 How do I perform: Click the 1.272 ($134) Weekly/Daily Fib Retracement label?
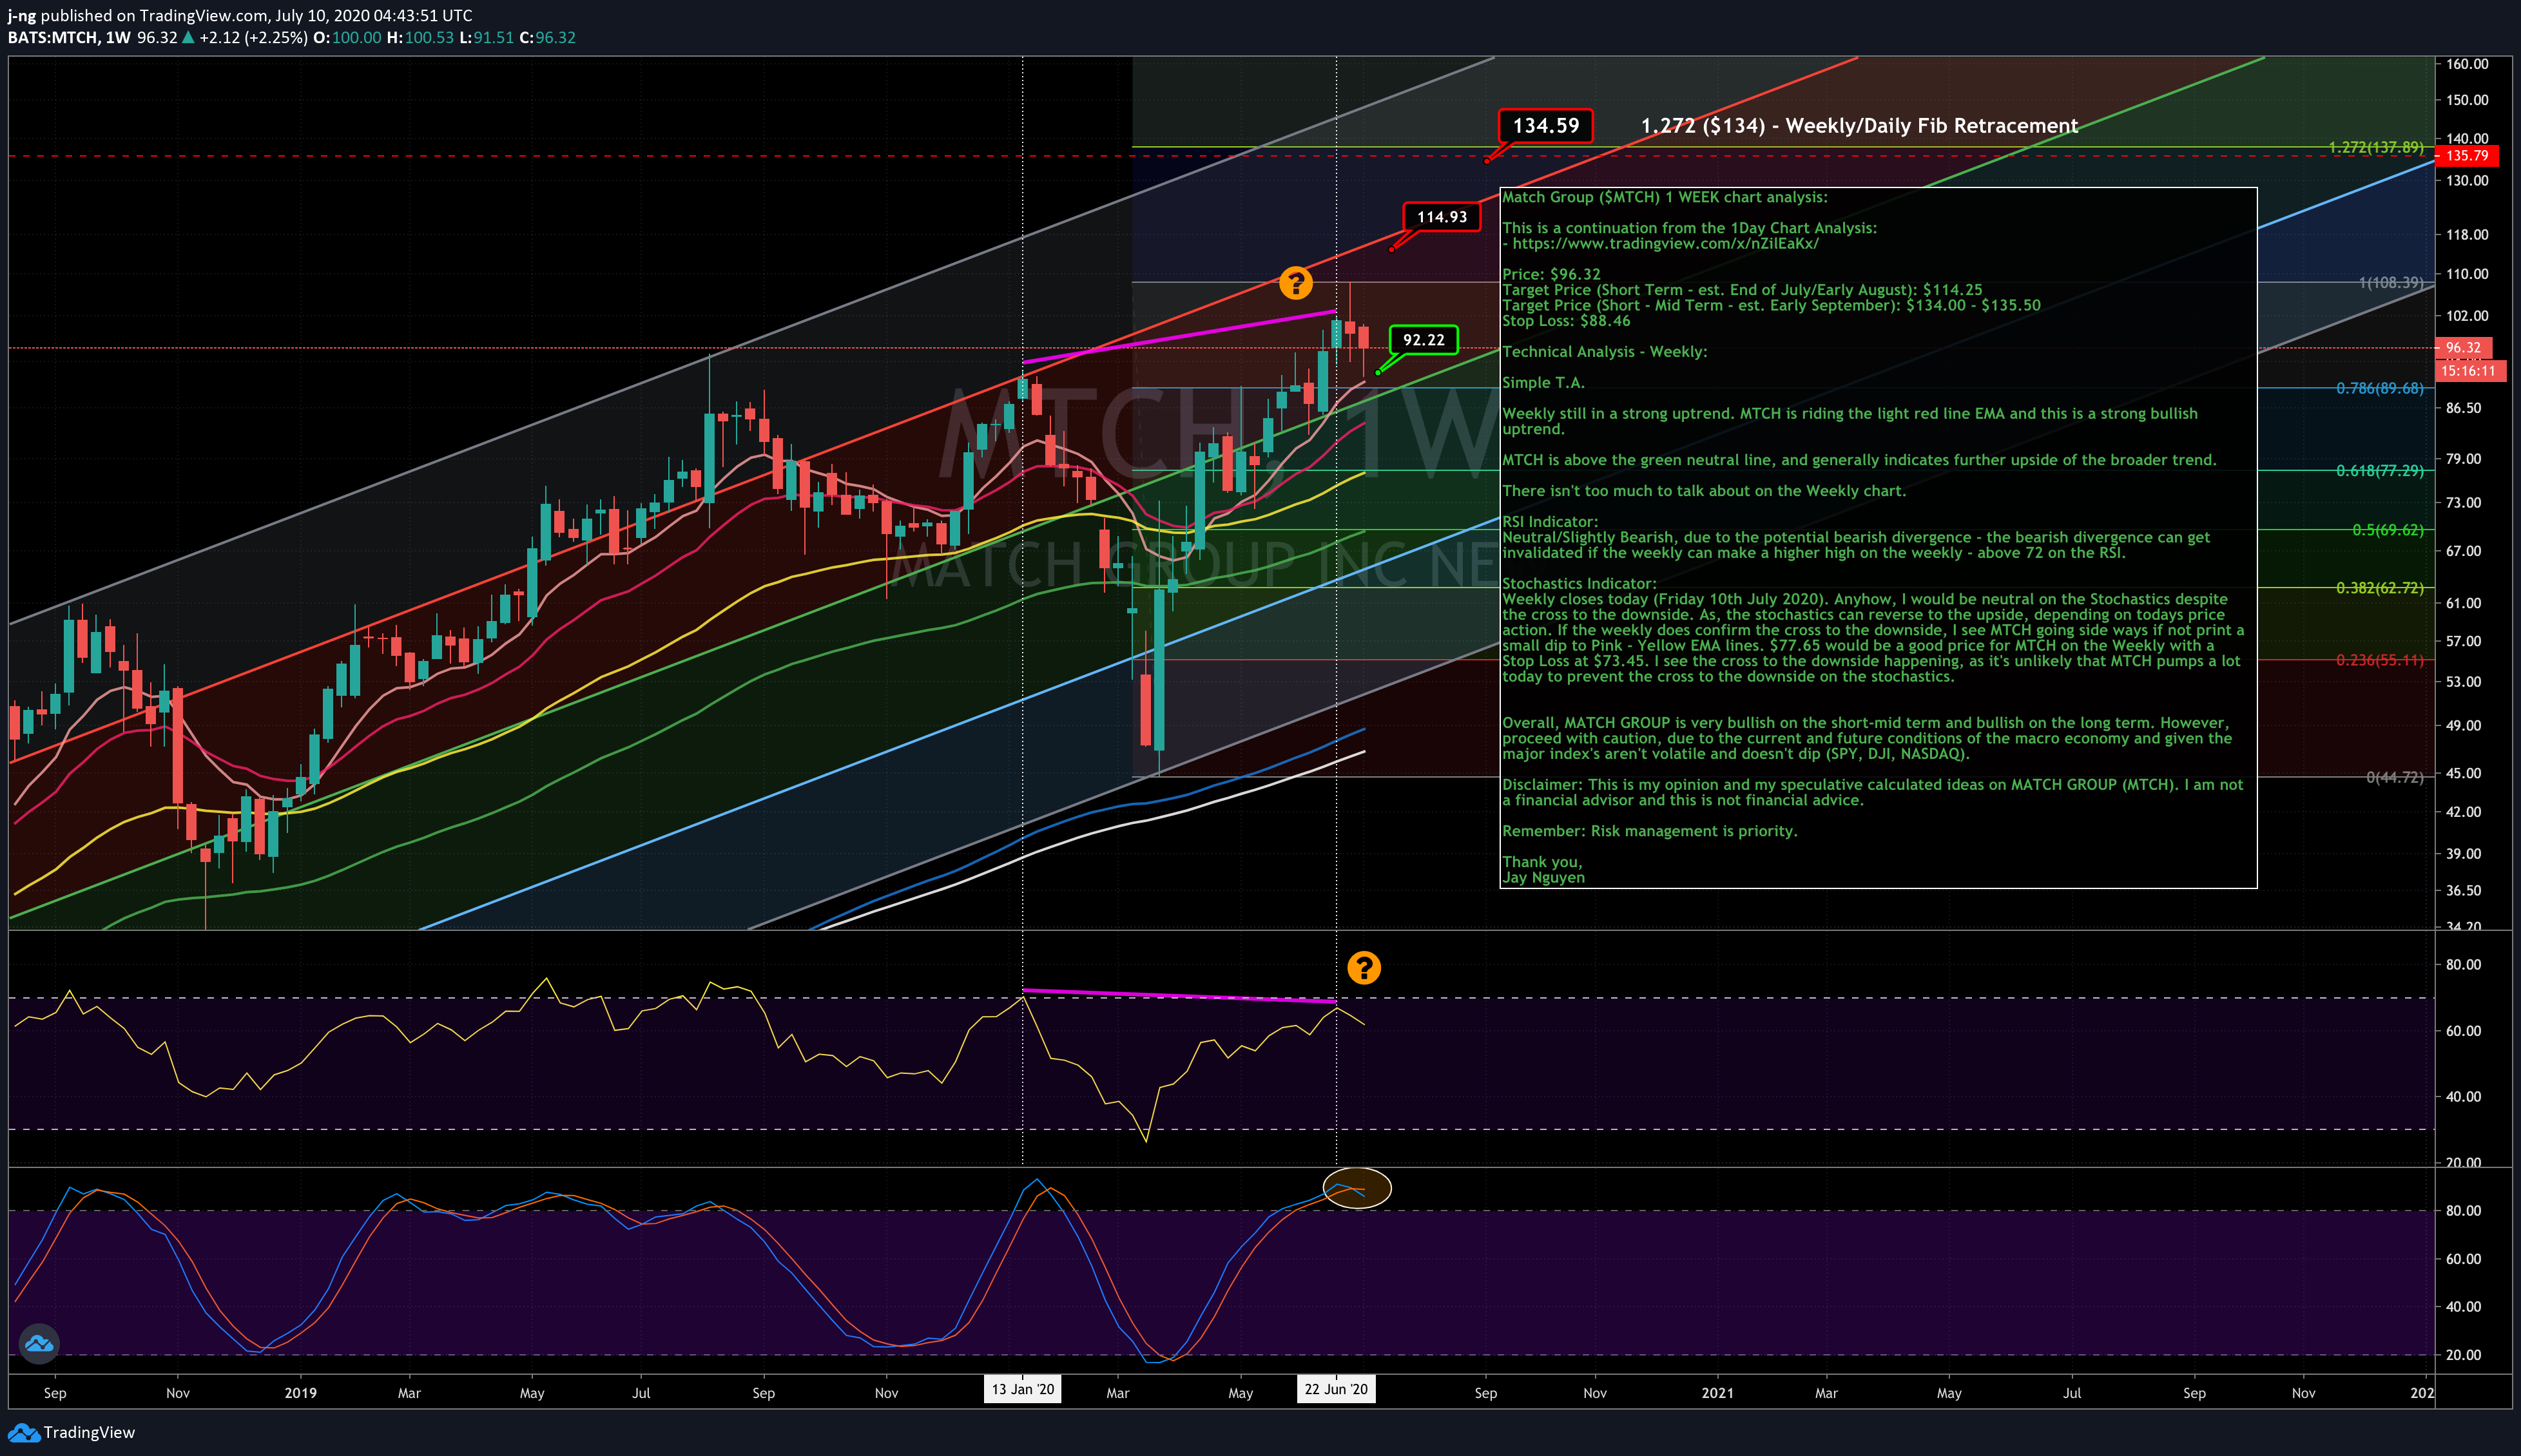1859,126
